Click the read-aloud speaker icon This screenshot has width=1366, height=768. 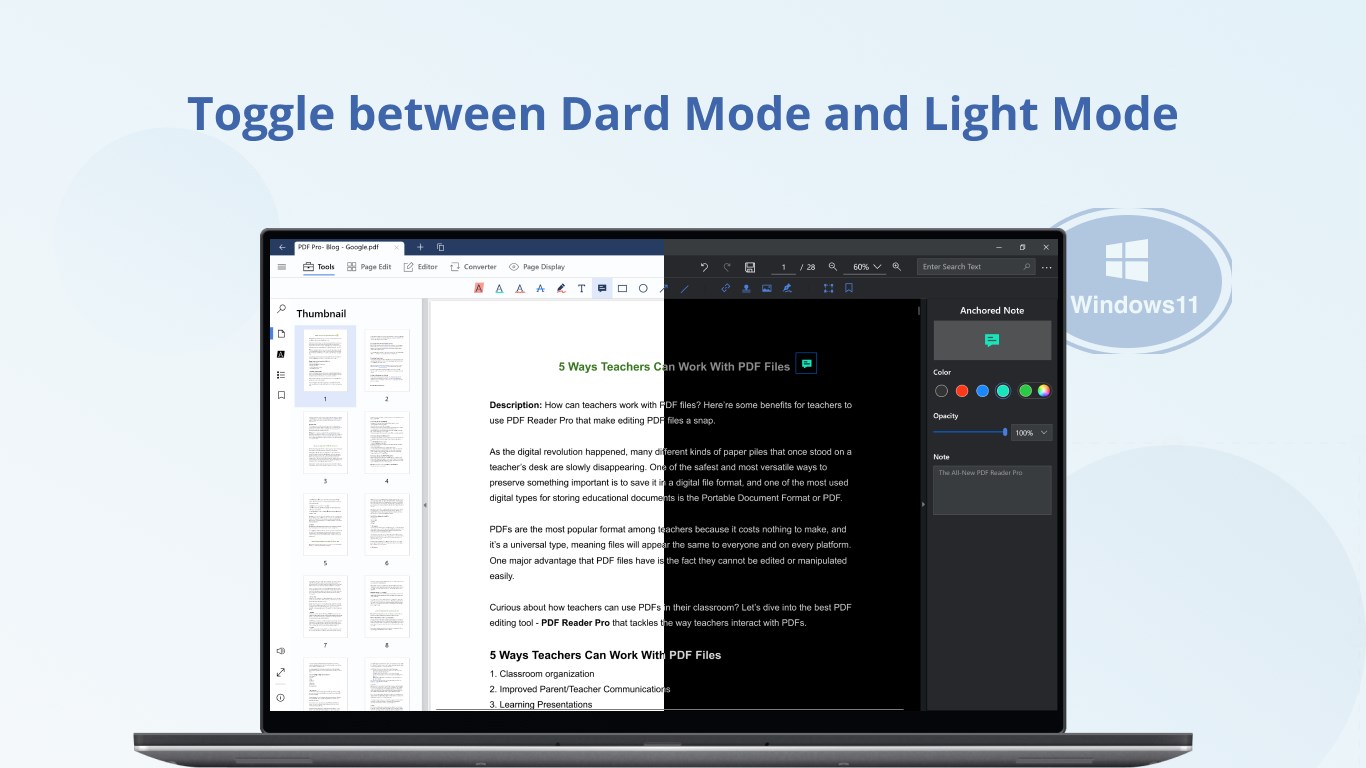(x=281, y=651)
